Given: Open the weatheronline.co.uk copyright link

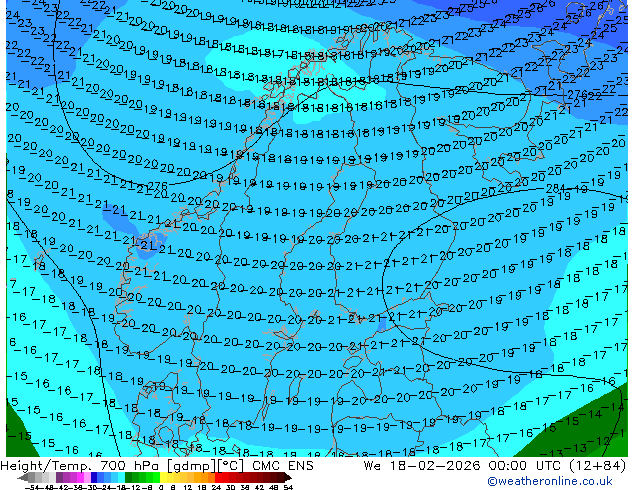Looking at the screenshot, I should tap(550, 481).
